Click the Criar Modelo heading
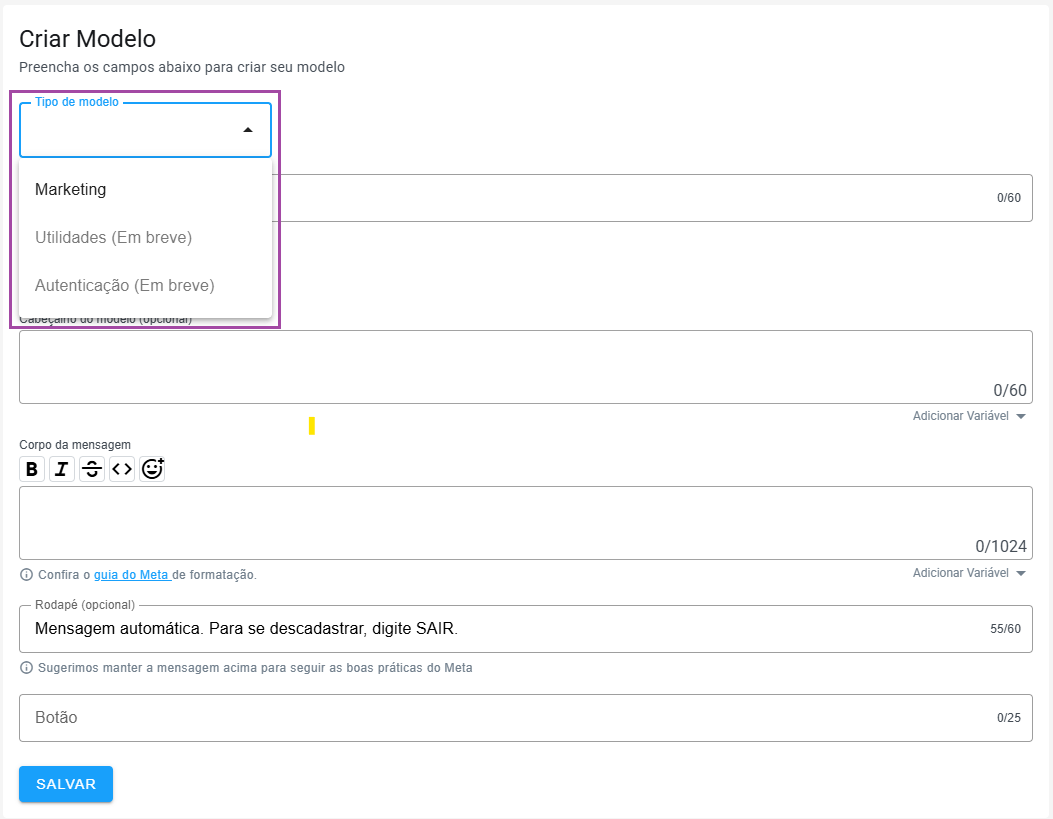The image size is (1053, 819). pos(87,39)
